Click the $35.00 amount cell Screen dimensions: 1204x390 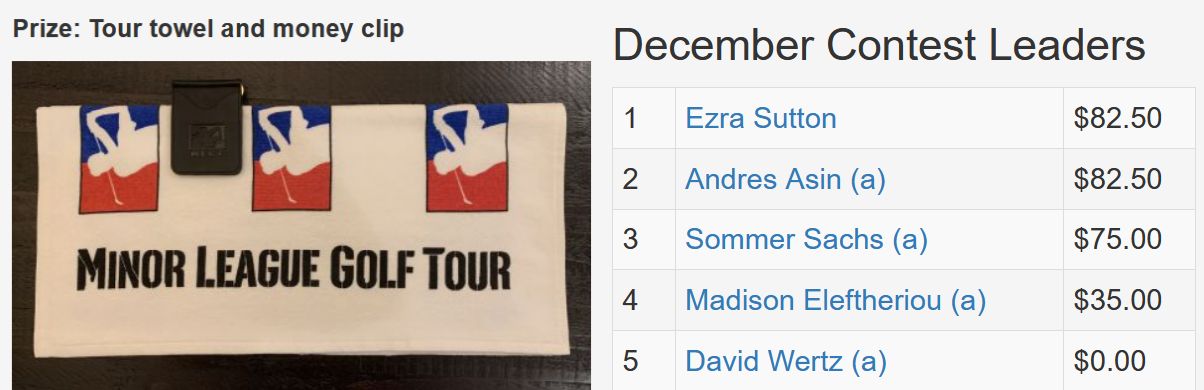pos(1129,300)
